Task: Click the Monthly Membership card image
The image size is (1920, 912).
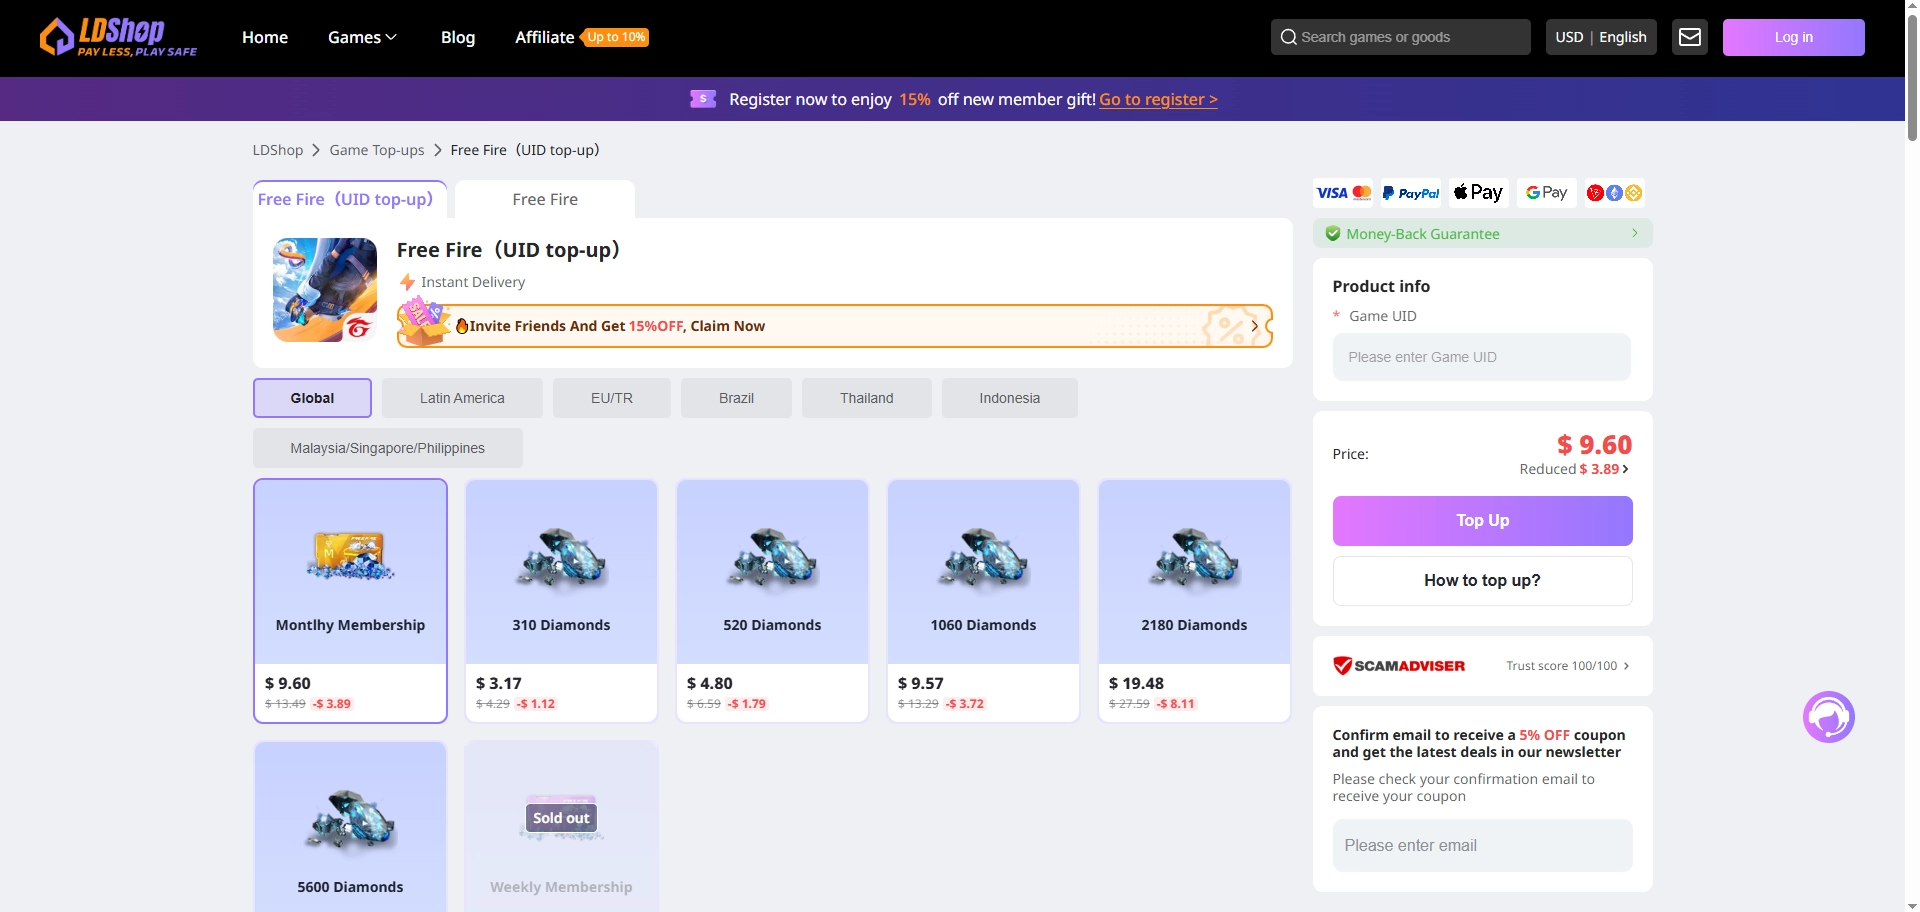Action: (x=350, y=556)
